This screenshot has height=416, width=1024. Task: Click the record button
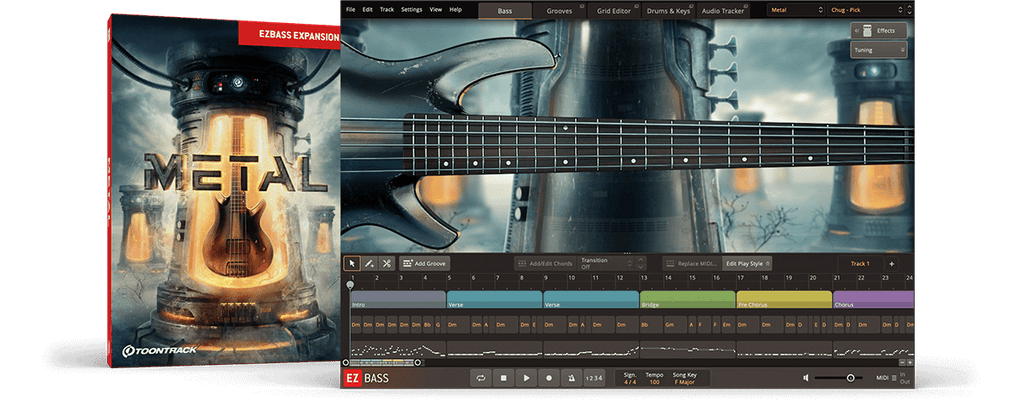coord(549,377)
